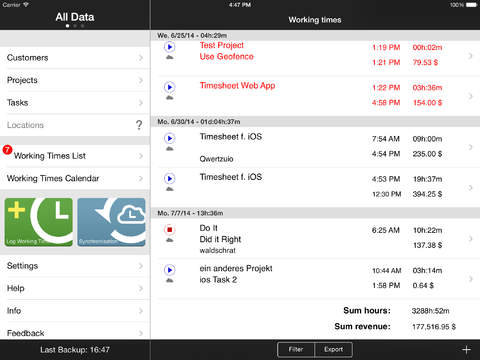Open Settings from the sidebar
Viewport: 480px width, 360px height.
tap(75, 266)
